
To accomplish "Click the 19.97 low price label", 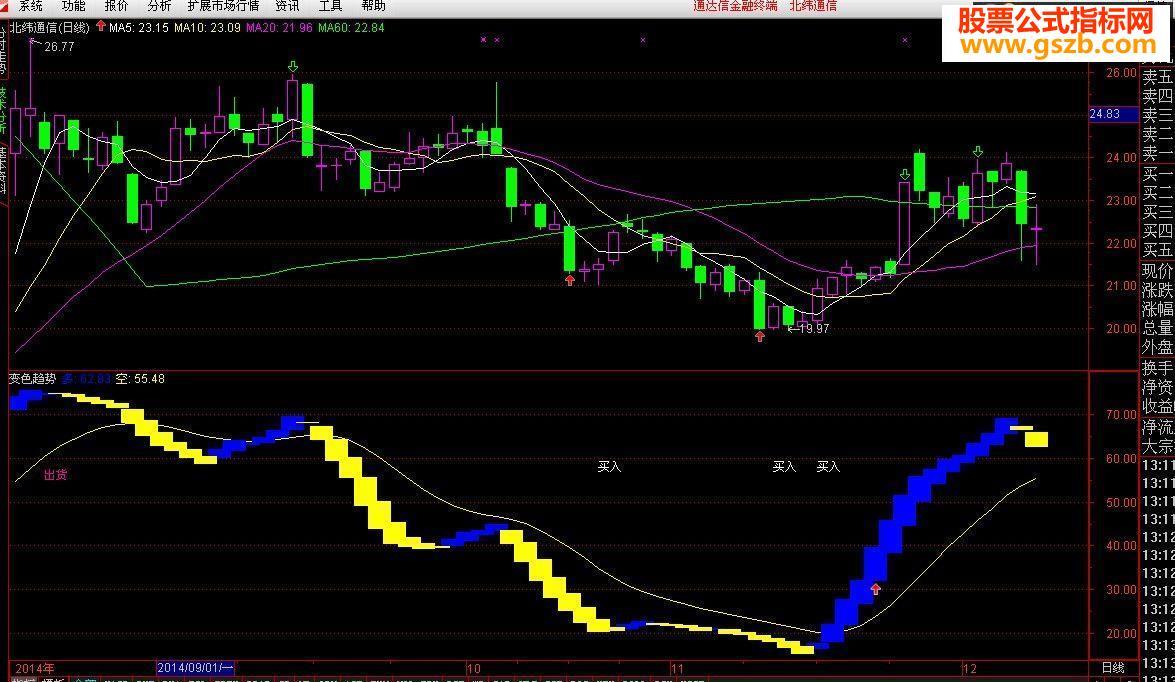I will 814,328.
